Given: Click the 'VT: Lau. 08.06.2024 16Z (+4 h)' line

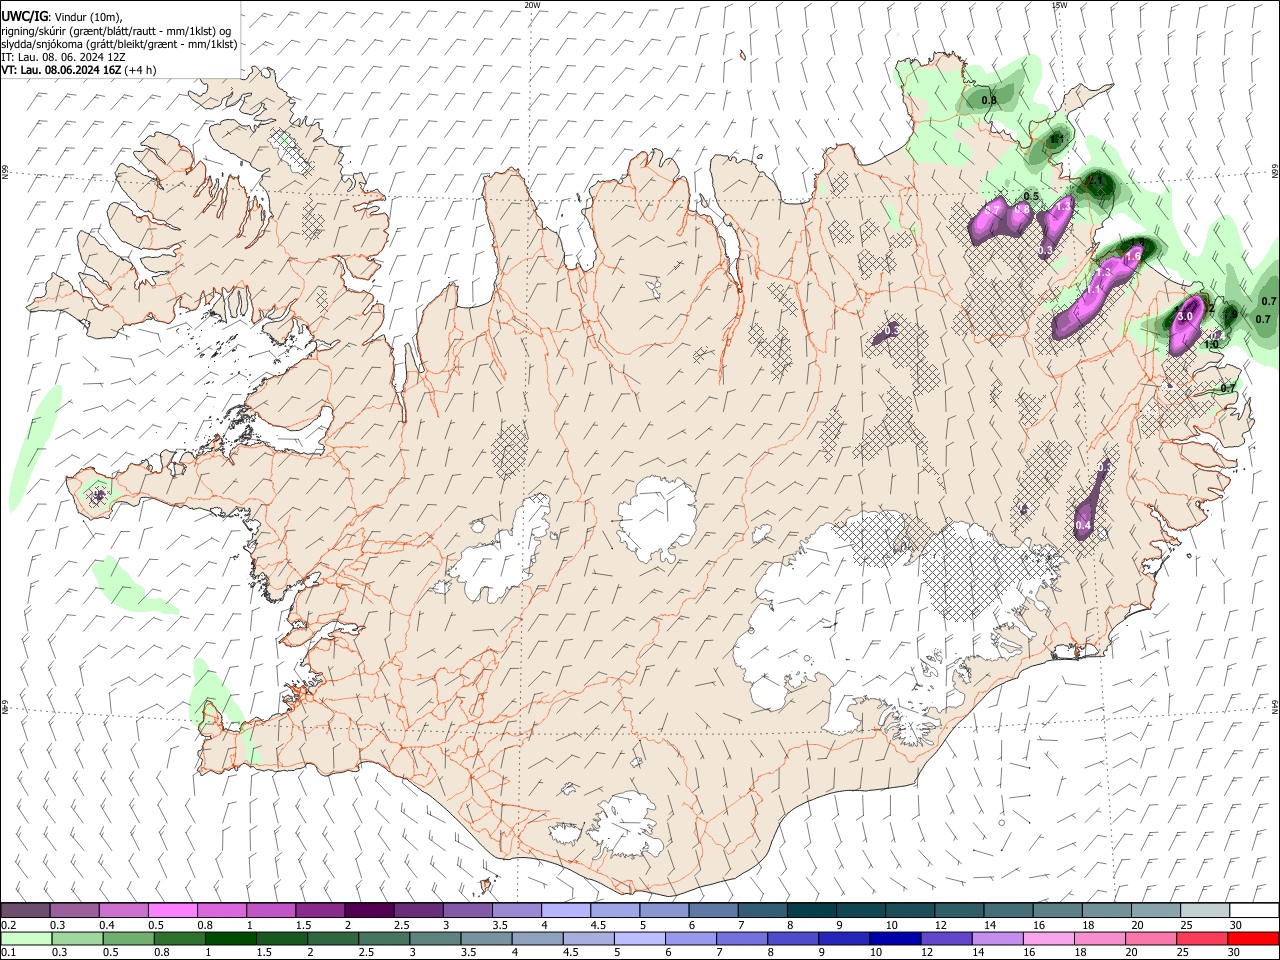Looking at the screenshot, I should (78, 70).
